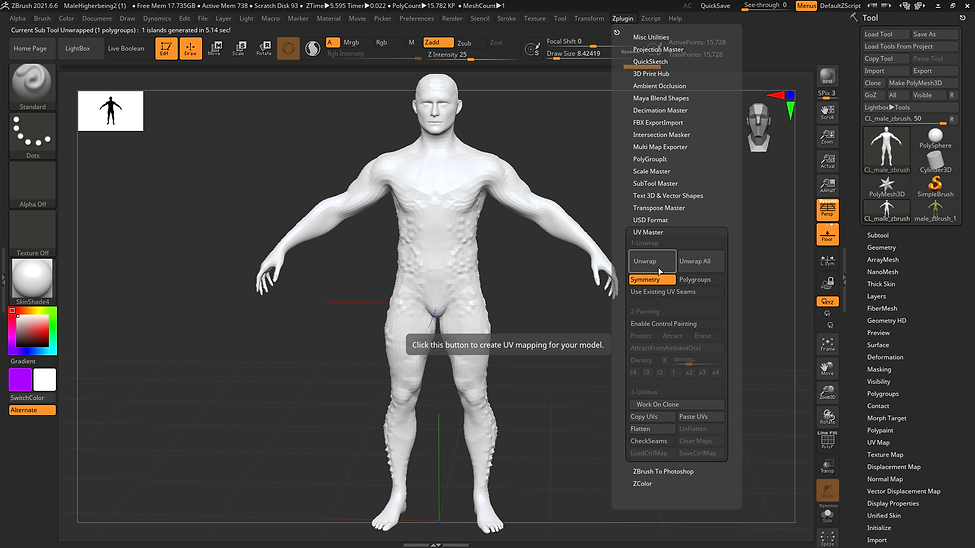Image resolution: width=975 pixels, height=548 pixels.
Task: Click the AAHalf icon
Action: (827, 185)
